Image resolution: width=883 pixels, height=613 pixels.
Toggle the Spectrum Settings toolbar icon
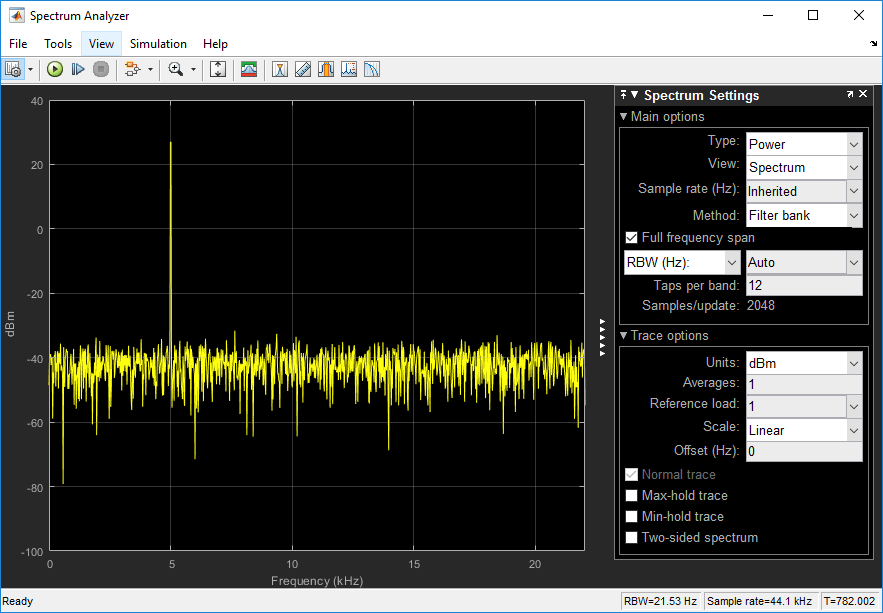248,69
